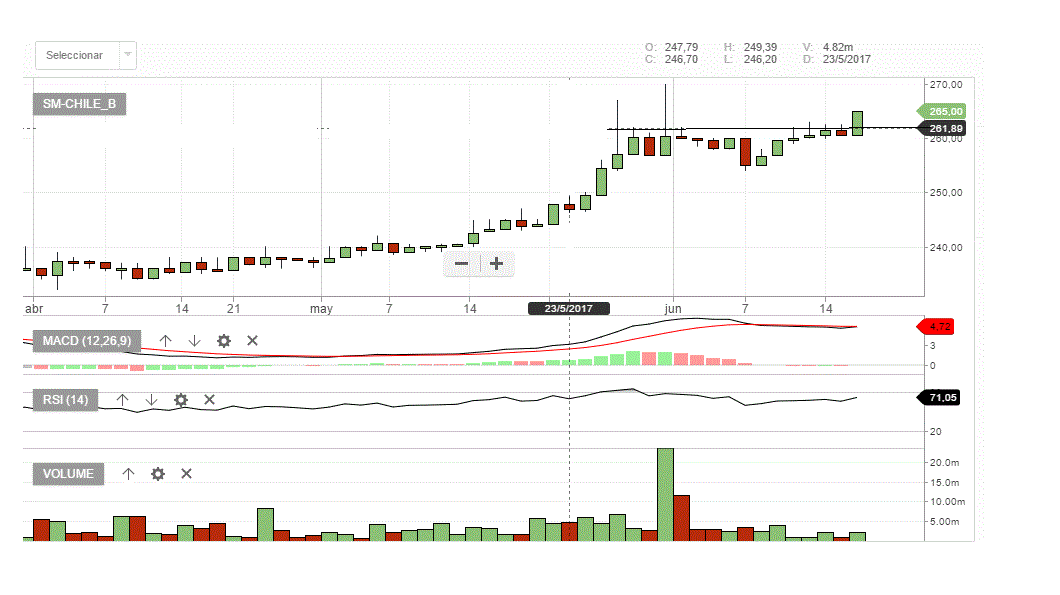Image resolution: width=1060 pixels, height=595 pixels.
Task: Move RSI panel down with arrow
Action: (151, 400)
